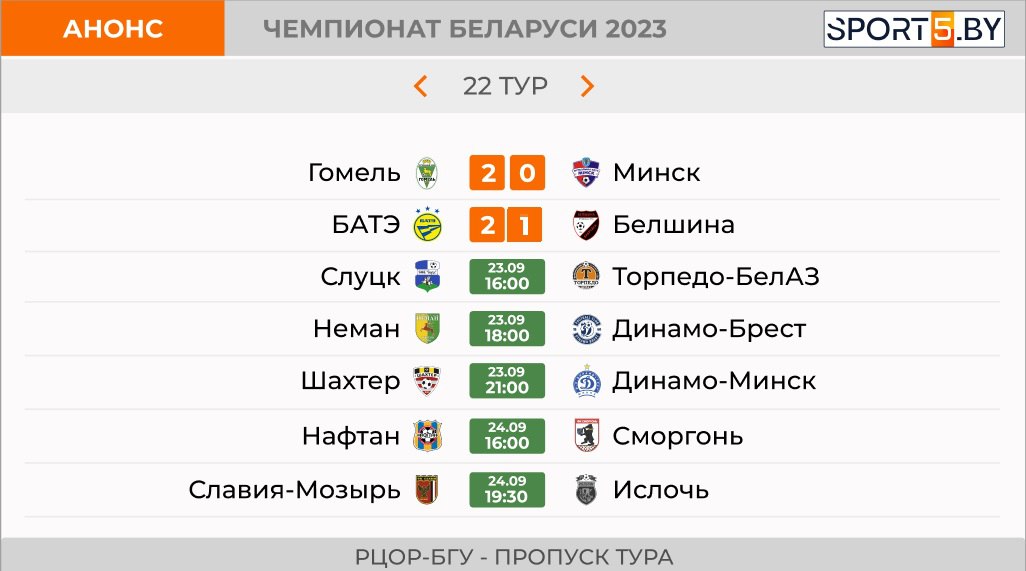Select the АНОНС orange tab
The image size is (1026, 571).
coord(113,28)
